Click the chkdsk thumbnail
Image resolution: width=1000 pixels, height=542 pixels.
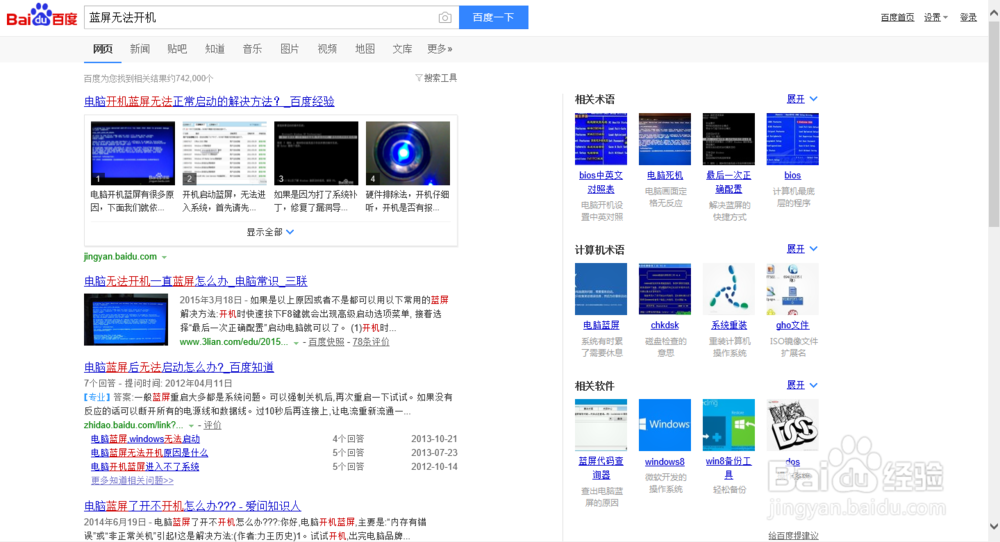[x=665, y=289]
